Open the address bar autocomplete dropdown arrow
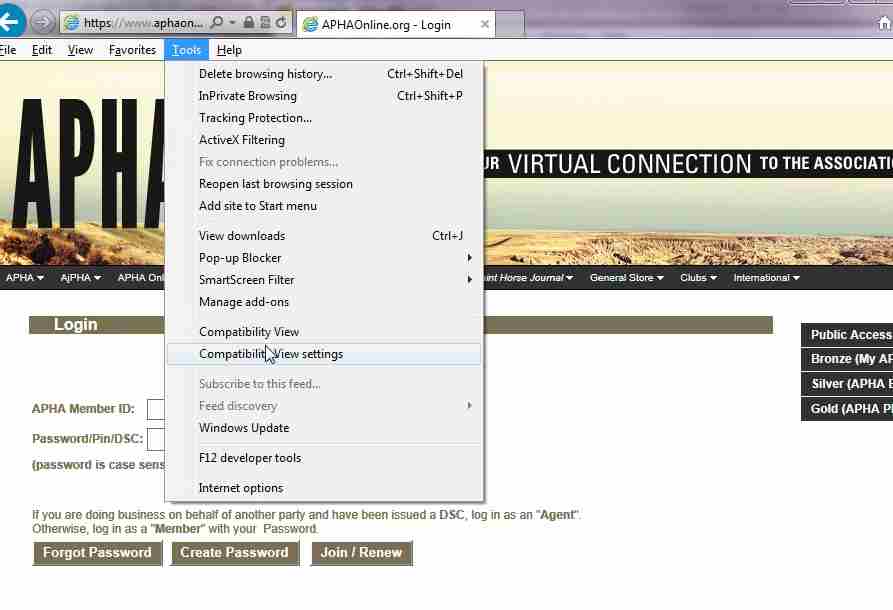 tap(232, 23)
